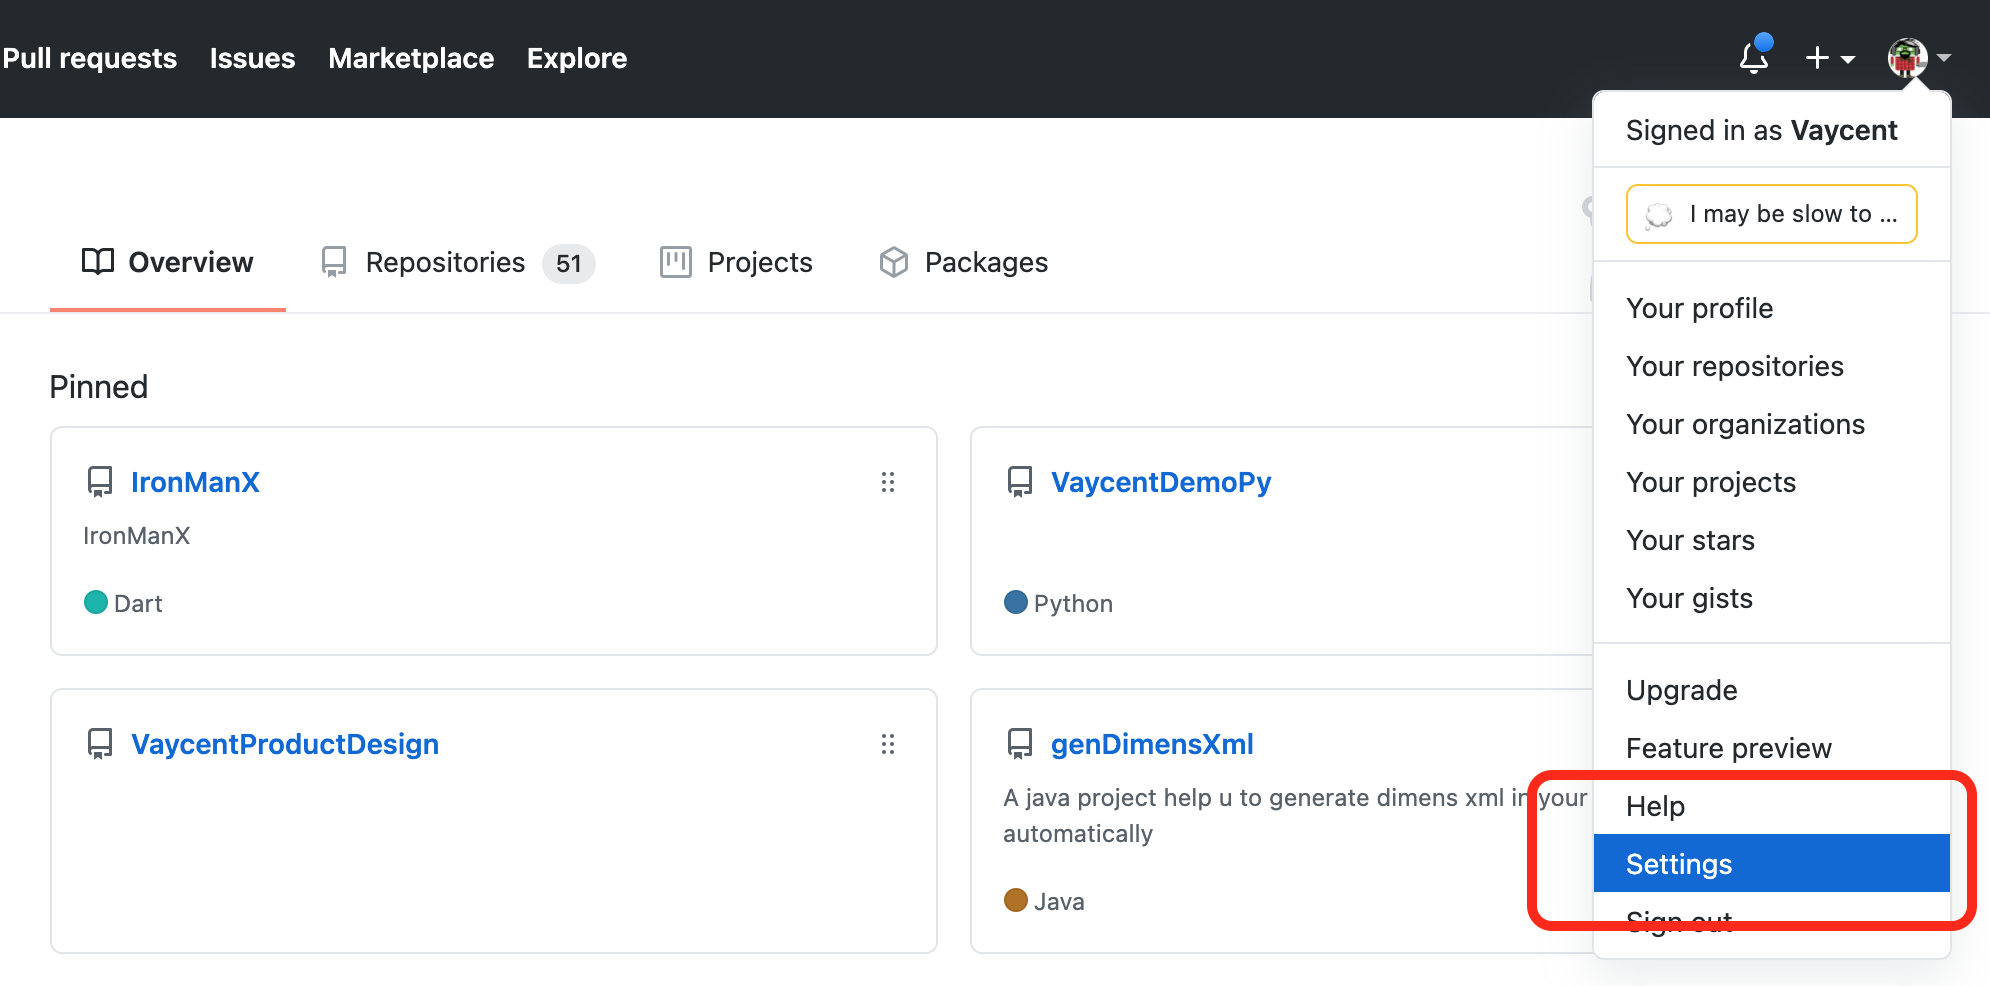Open the plus create-new menu
The width and height of the screenshot is (1990, 986).
(1830, 58)
